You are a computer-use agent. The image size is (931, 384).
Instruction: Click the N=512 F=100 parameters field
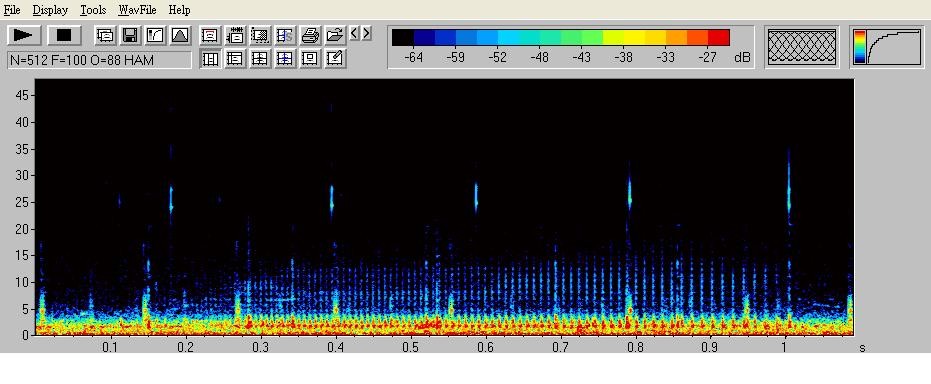pyautogui.click(x=100, y=59)
